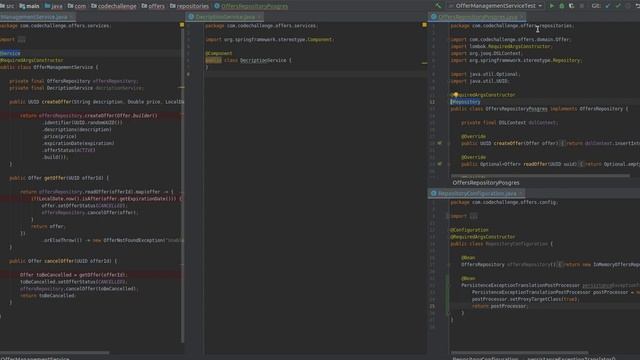Run with coverage icon in toolbar
This screenshot has height=360, width=640.
572,6
